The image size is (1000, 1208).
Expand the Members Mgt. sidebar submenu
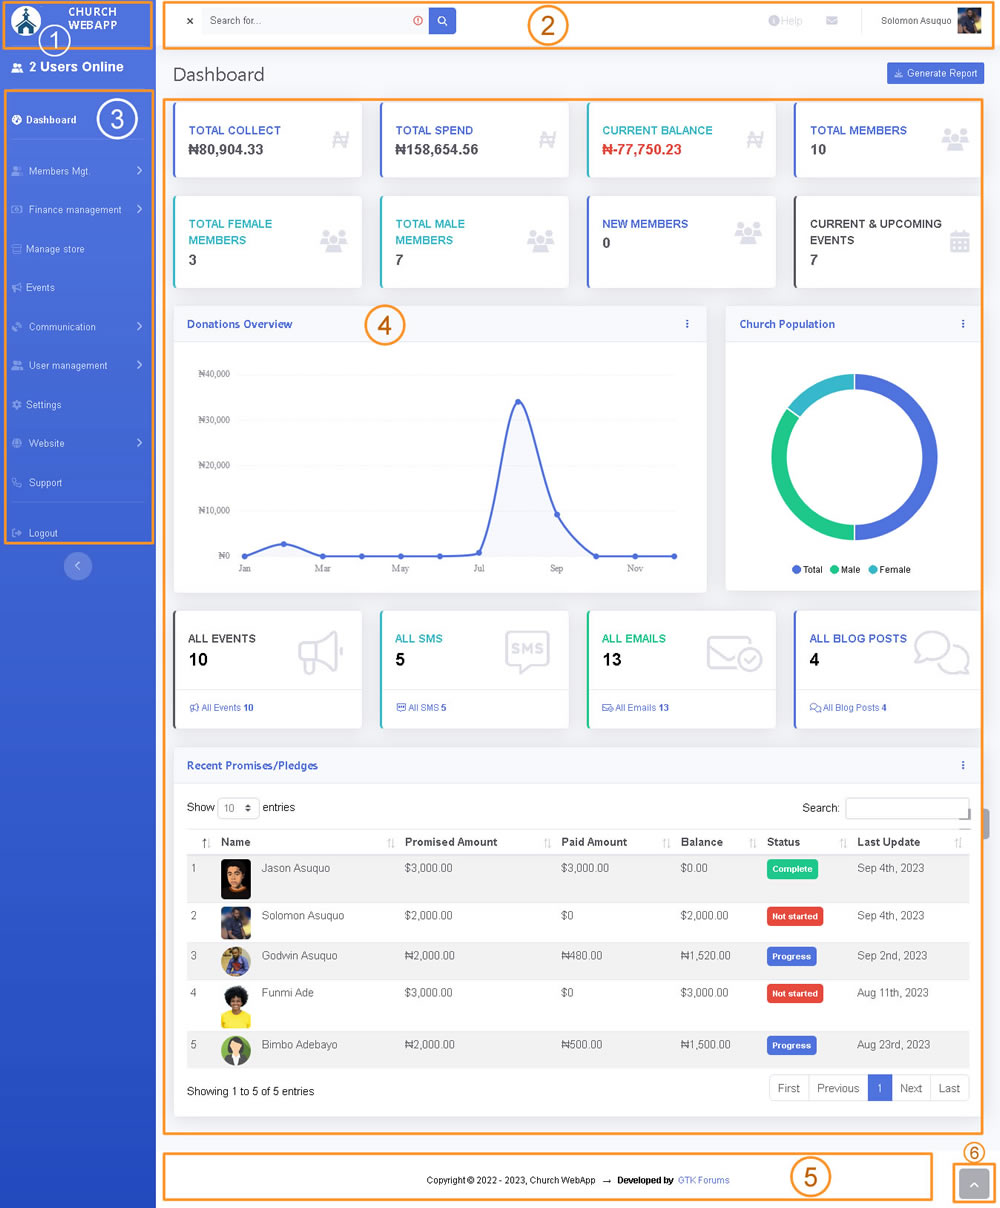click(x=76, y=171)
